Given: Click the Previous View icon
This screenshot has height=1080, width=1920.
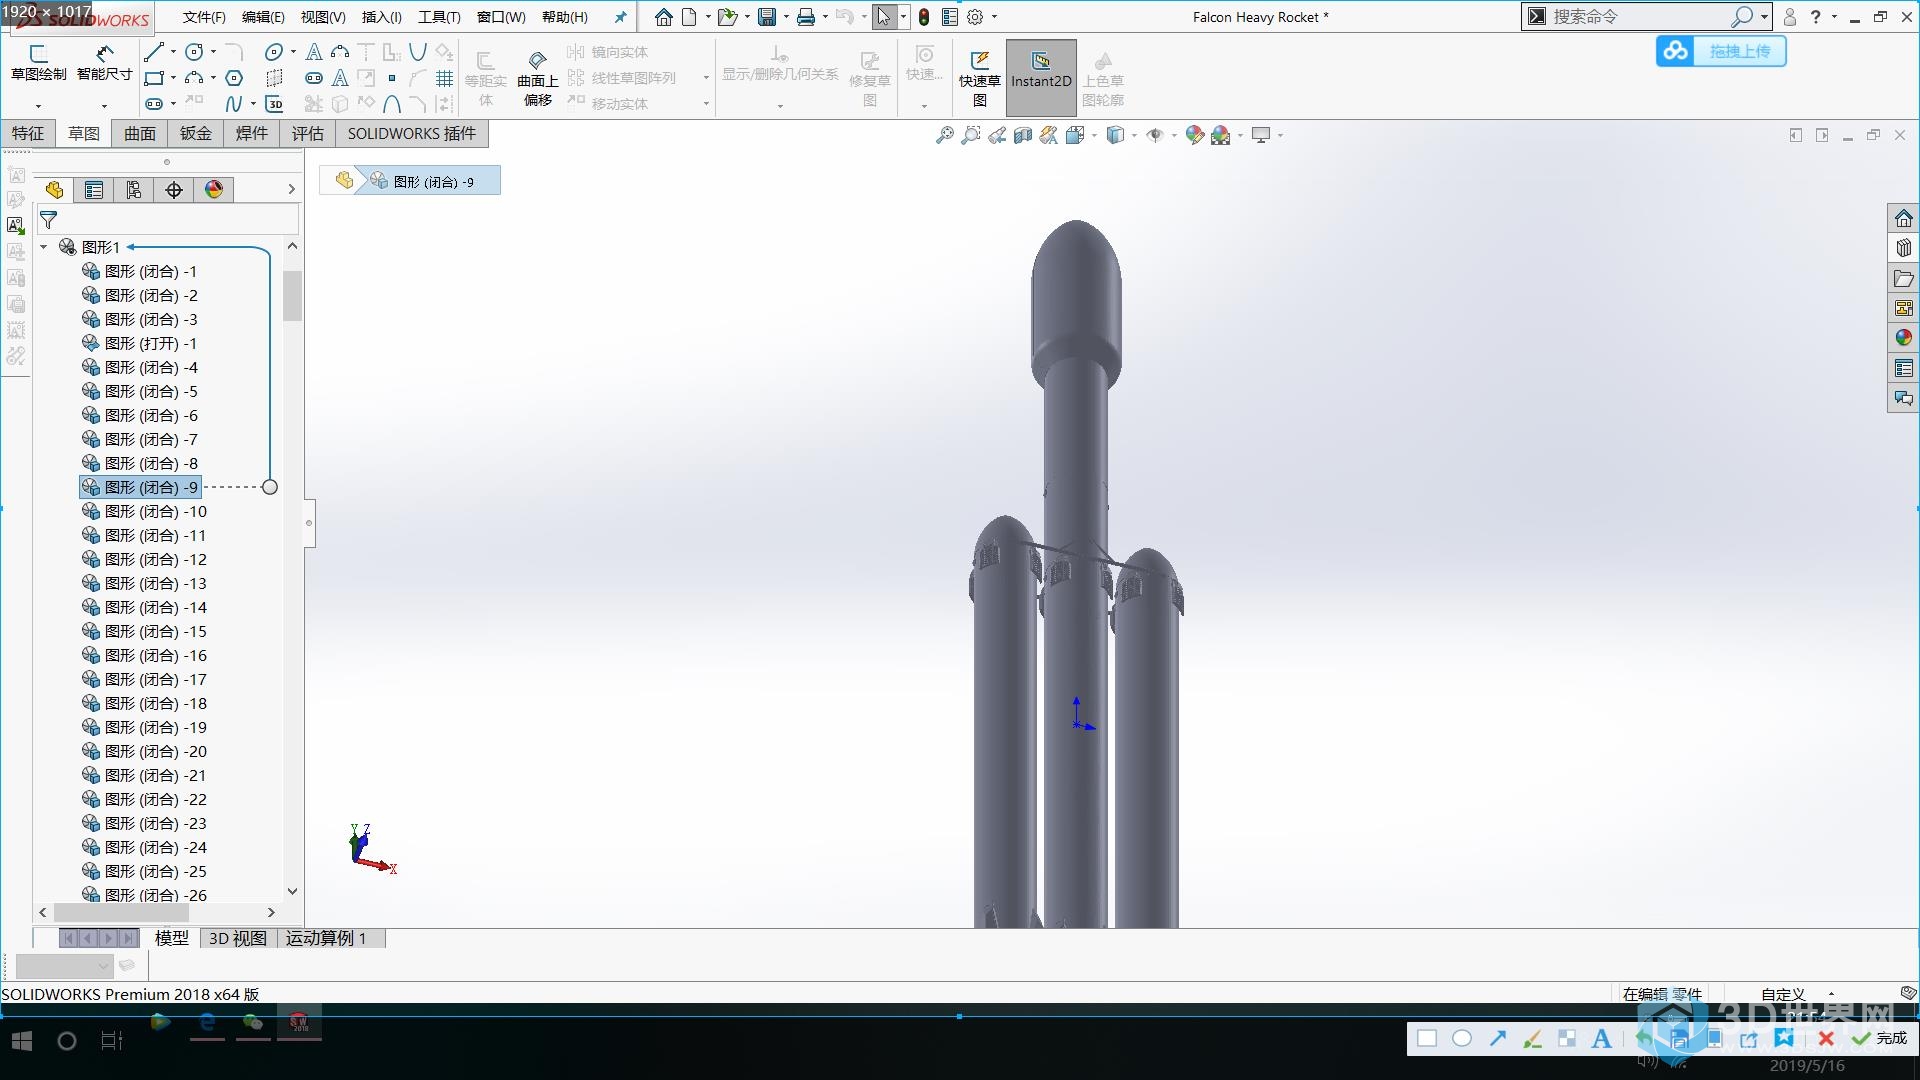Looking at the screenshot, I should 997,135.
